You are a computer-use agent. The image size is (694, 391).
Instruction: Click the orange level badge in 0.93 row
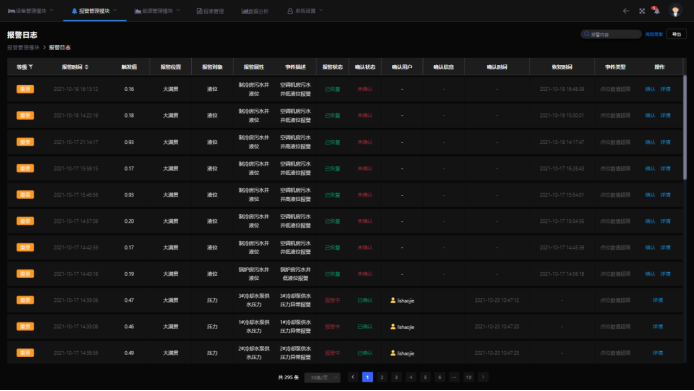pyautogui.click(x=25, y=142)
